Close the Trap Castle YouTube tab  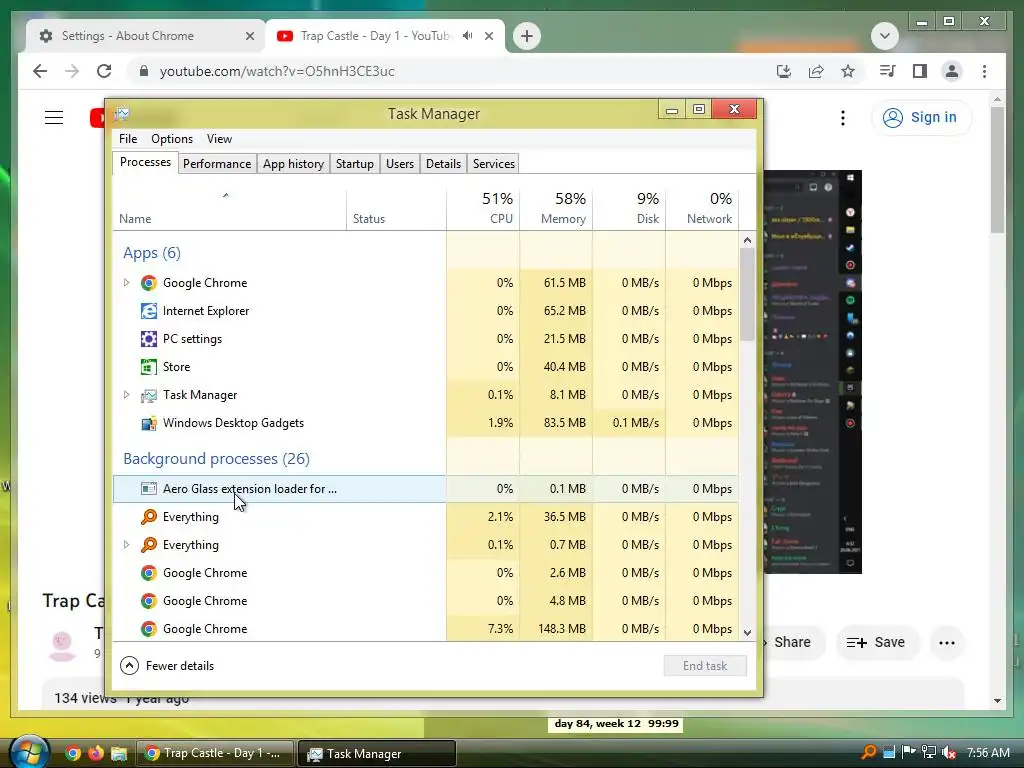[x=489, y=36]
